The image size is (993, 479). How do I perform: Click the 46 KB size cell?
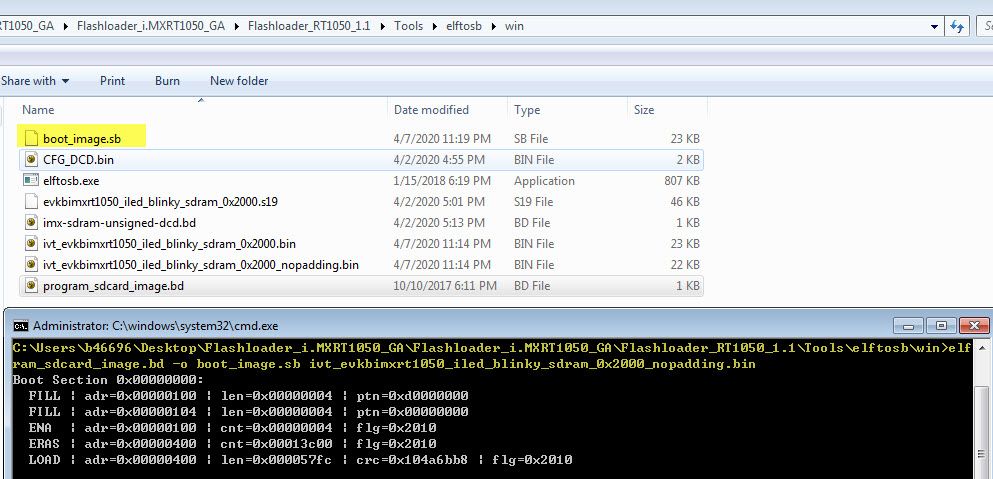pos(685,201)
